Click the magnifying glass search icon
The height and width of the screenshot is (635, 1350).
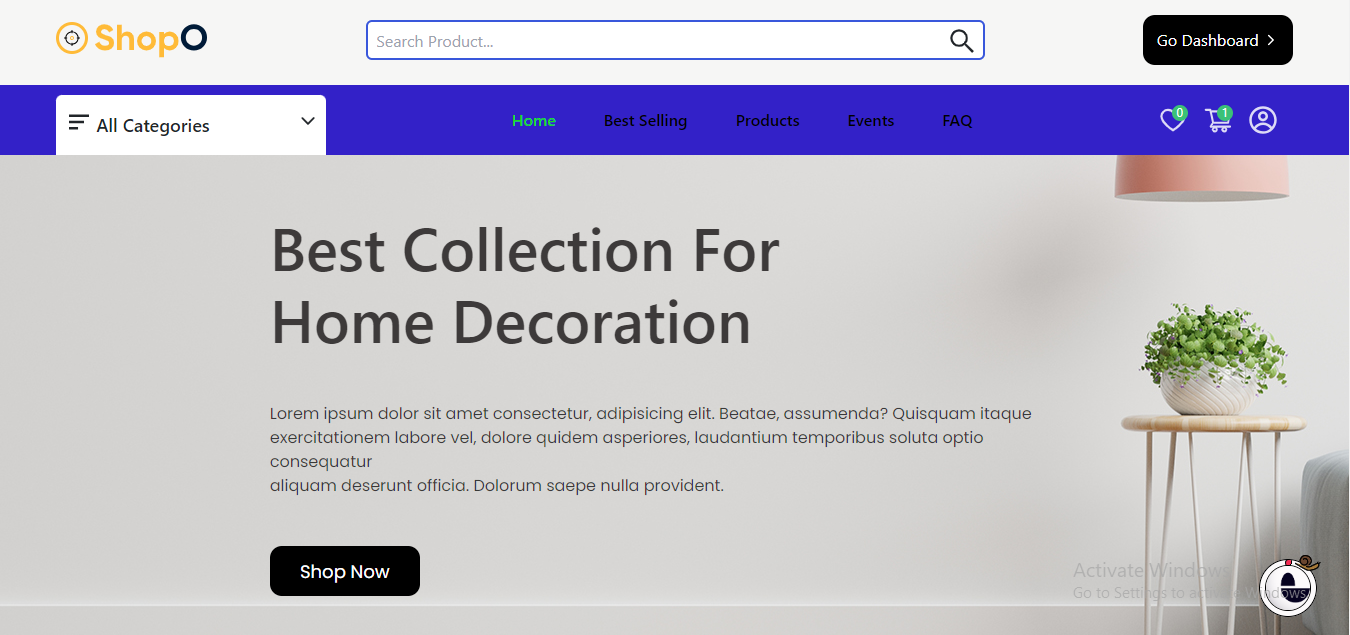(x=961, y=41)
